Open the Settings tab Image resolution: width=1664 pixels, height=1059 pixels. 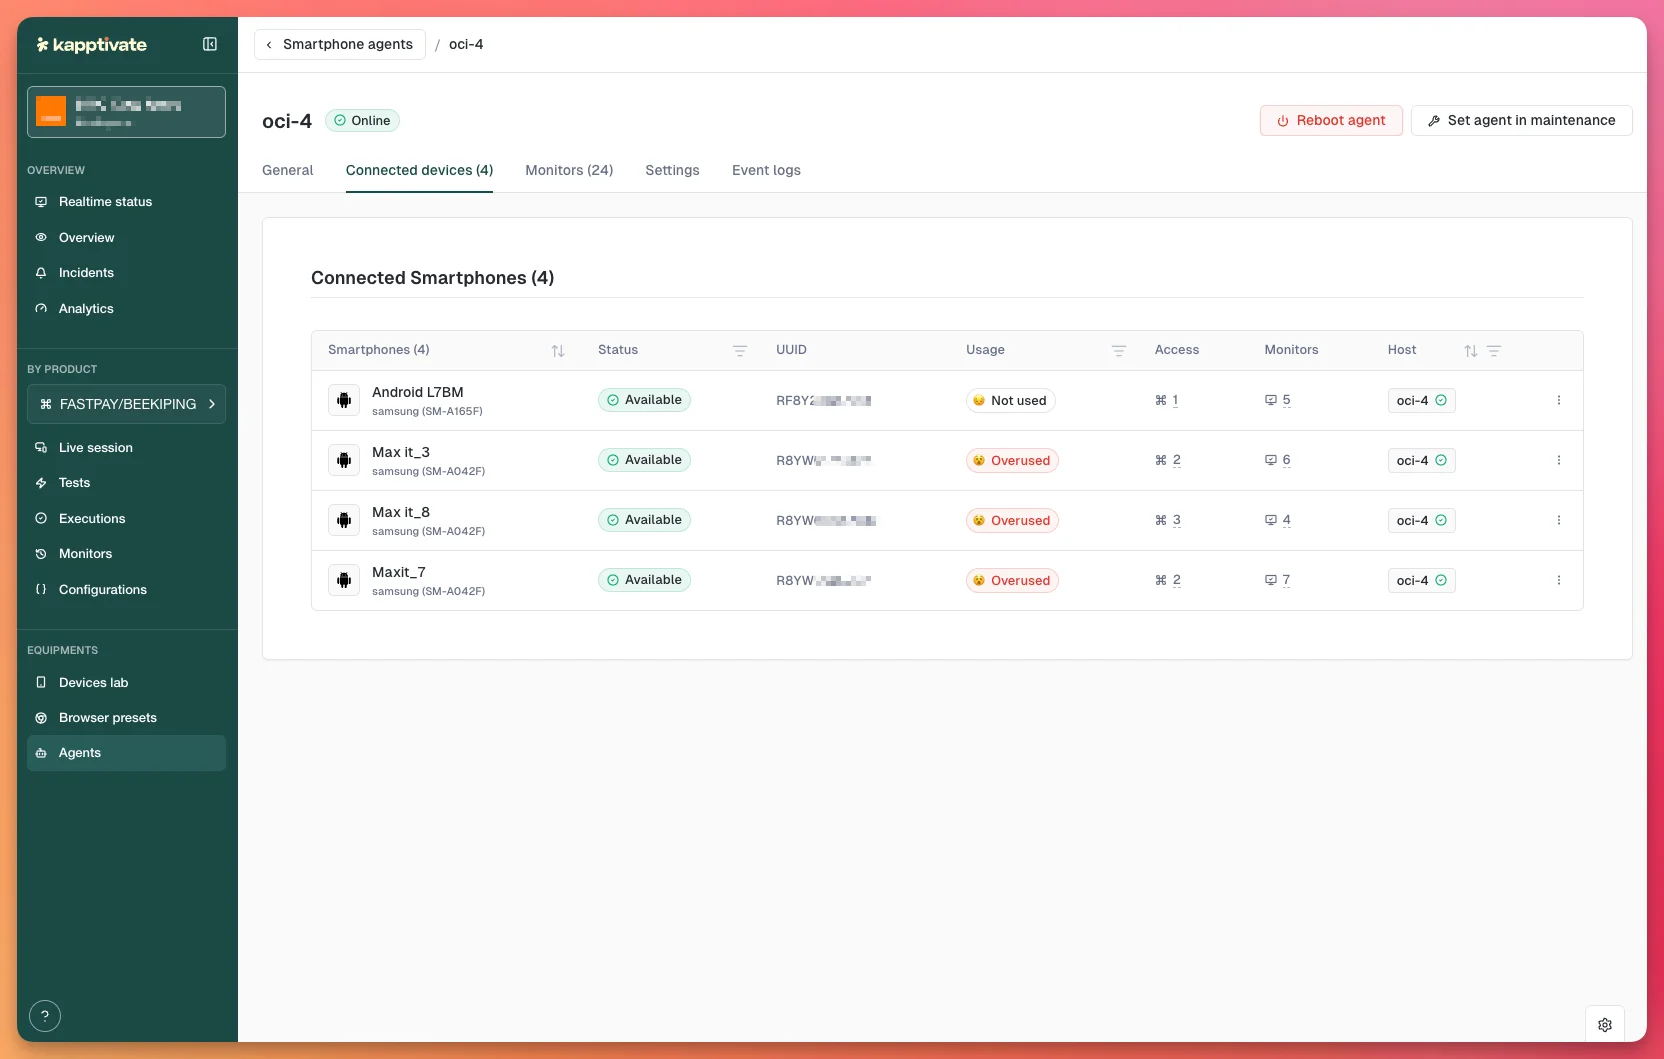click(x=672, y=171)
